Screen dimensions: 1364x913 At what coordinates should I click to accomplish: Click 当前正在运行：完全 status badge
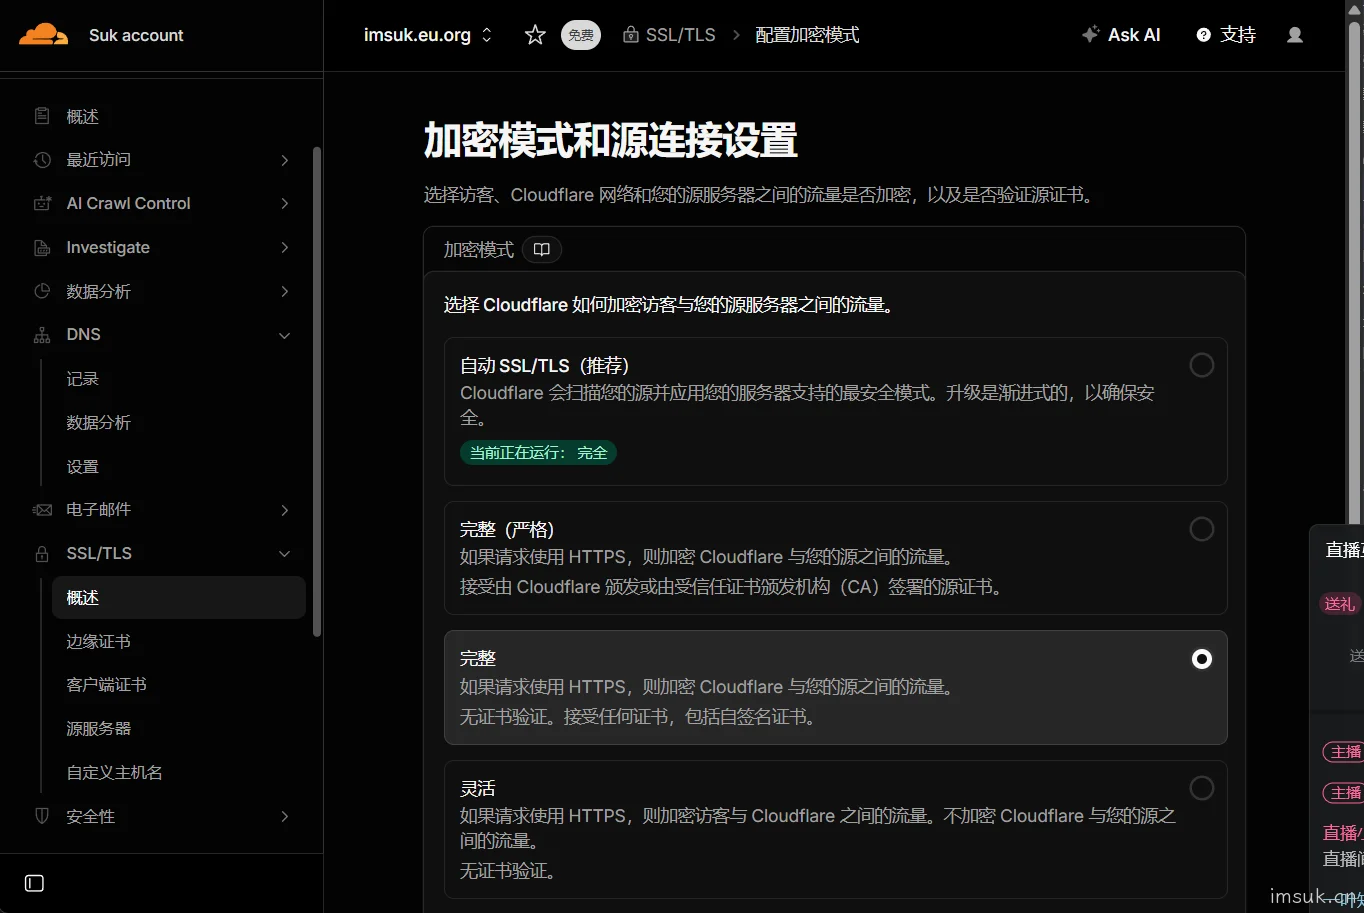click(x=538, y=453)
